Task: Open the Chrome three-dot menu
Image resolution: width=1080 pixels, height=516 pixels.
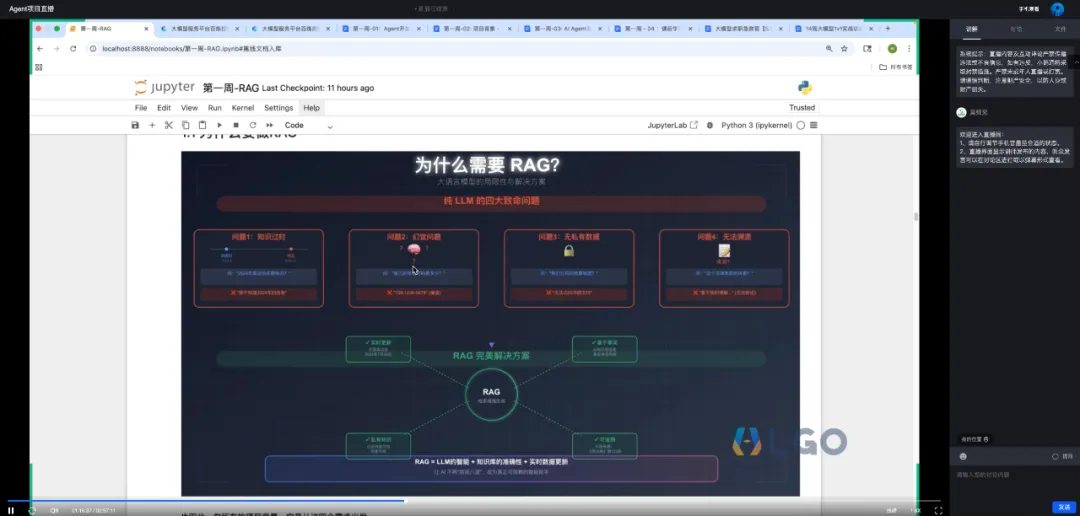Action: [909, 49]
